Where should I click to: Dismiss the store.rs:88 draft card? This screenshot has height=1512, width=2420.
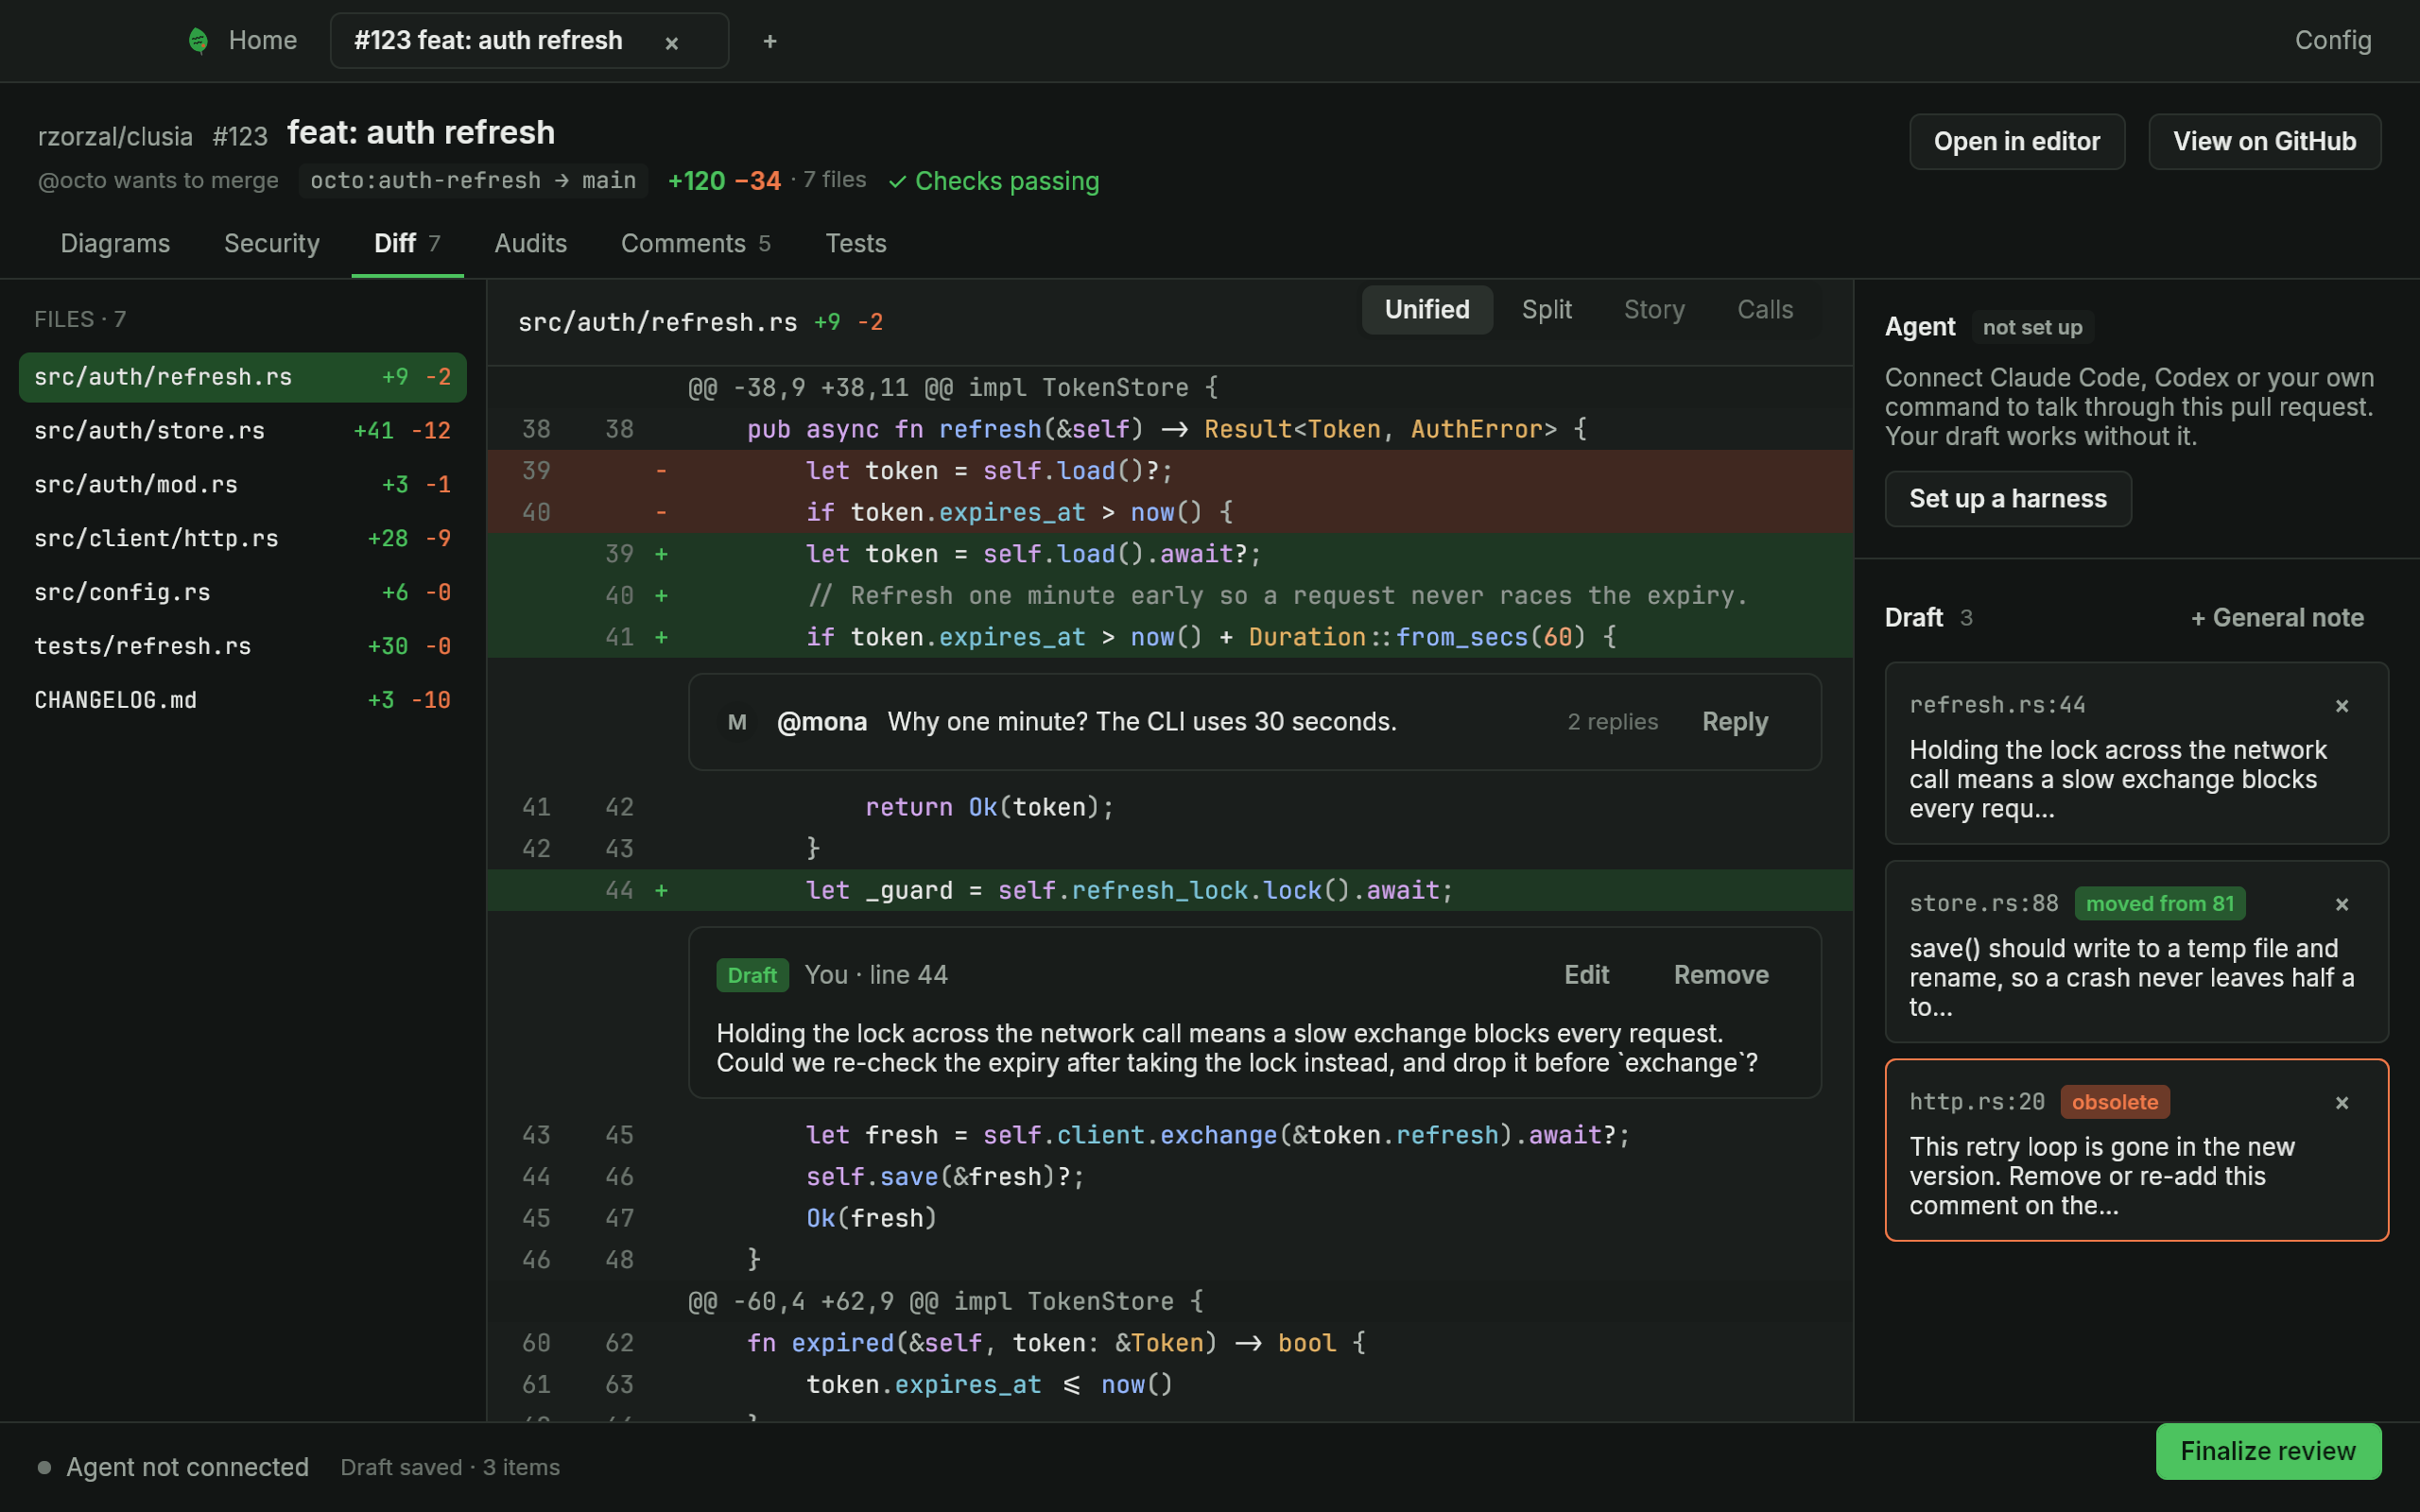pyautogui.click(x=2341, y=904)
